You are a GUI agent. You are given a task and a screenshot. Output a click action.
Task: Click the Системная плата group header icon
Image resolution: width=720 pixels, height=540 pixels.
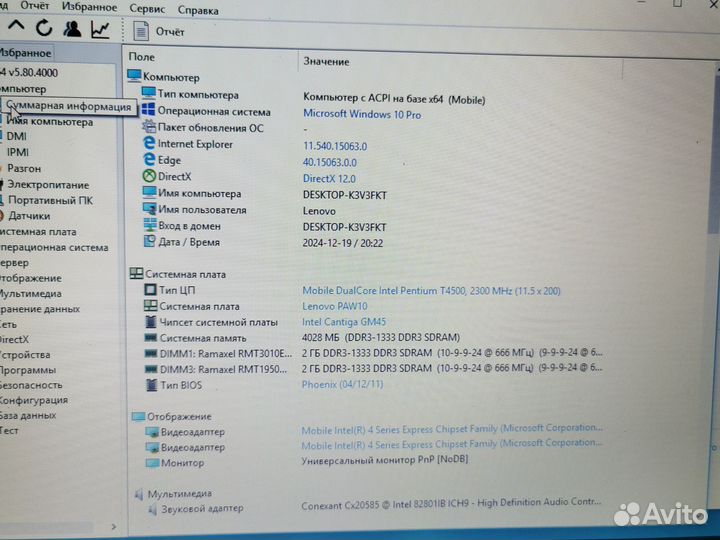[136, 274]
